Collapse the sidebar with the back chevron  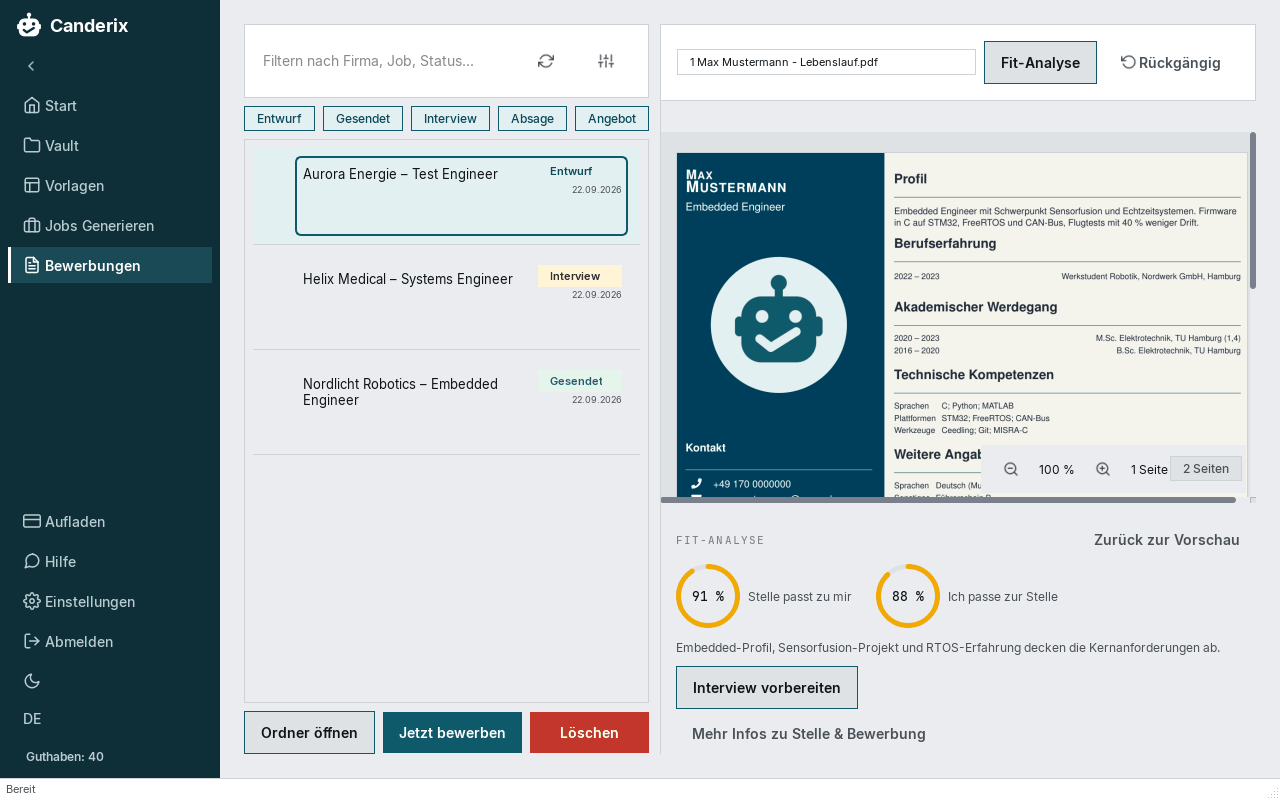coord(31,66)
